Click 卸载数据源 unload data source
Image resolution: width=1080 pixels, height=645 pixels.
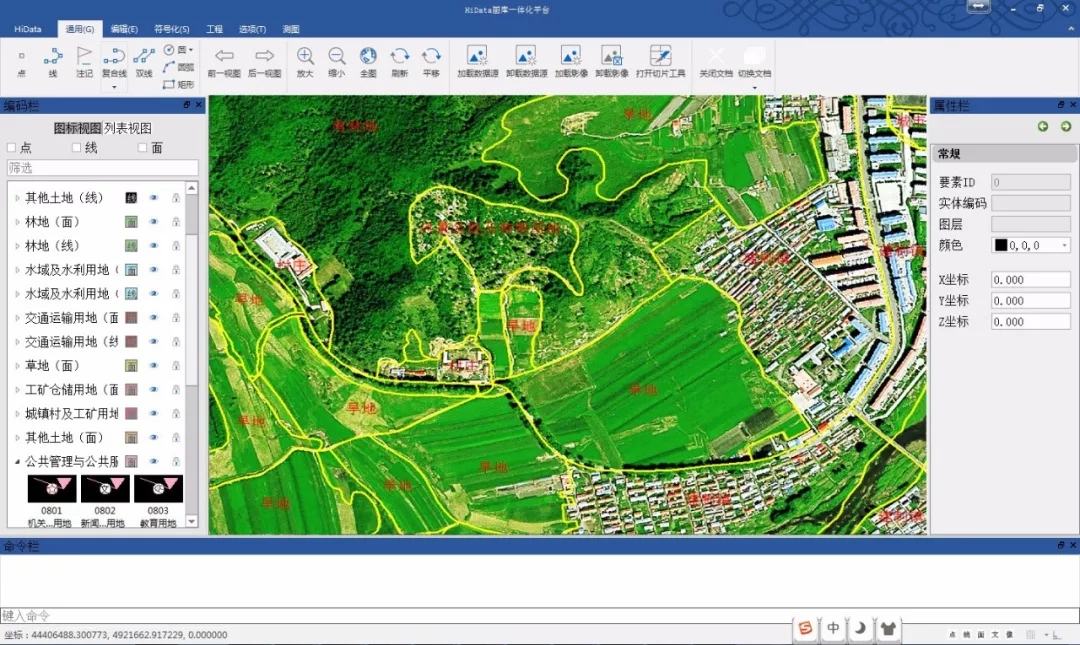(x=526, y=62)
